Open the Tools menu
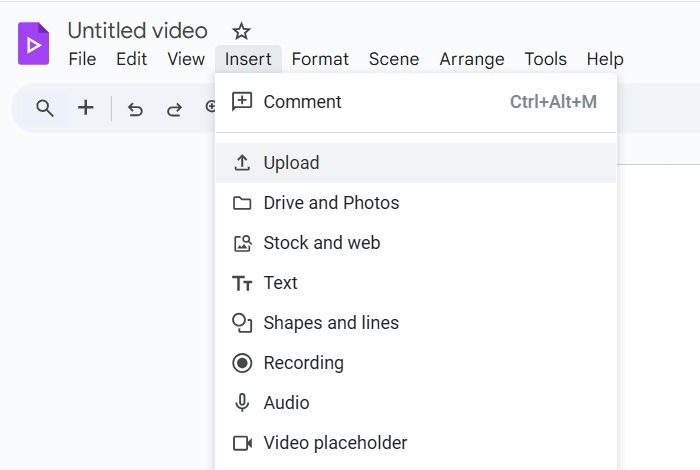 point(545,59)
